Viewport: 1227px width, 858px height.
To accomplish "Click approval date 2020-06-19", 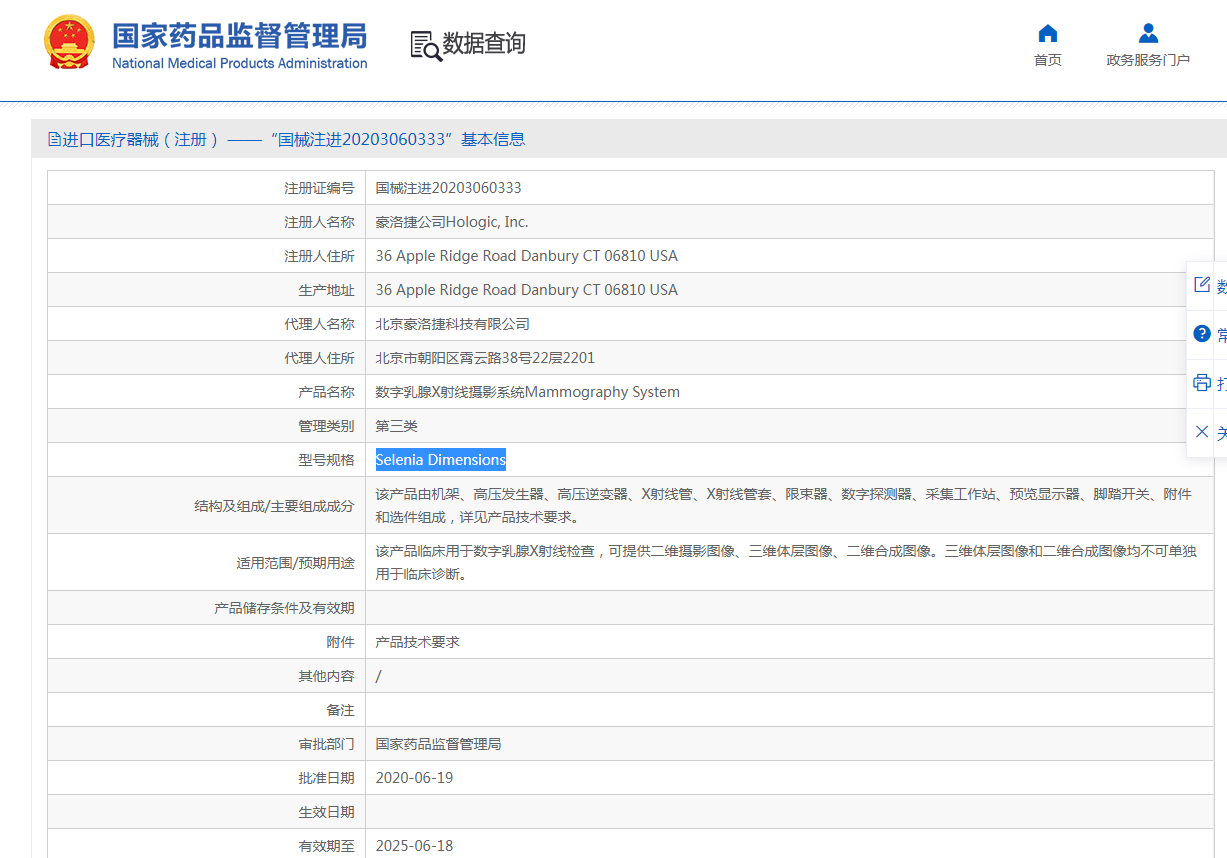I will (x=414, y=778).
